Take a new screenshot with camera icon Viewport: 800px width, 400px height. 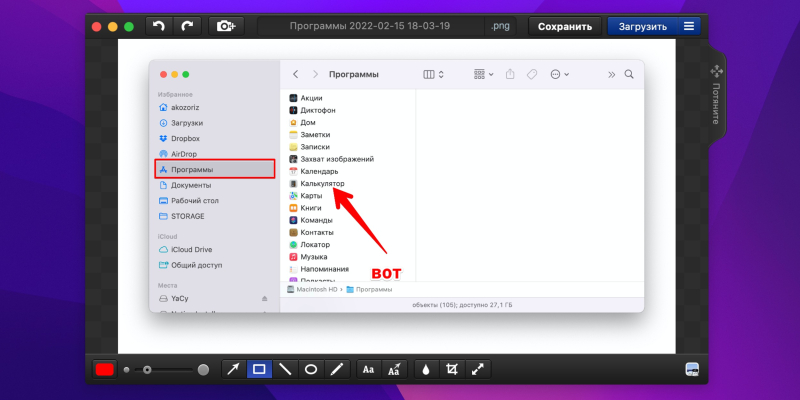tap(224, 26)
